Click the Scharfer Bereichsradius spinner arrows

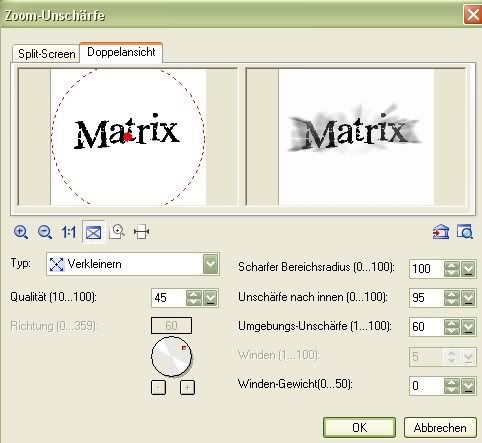click(452, 269)
